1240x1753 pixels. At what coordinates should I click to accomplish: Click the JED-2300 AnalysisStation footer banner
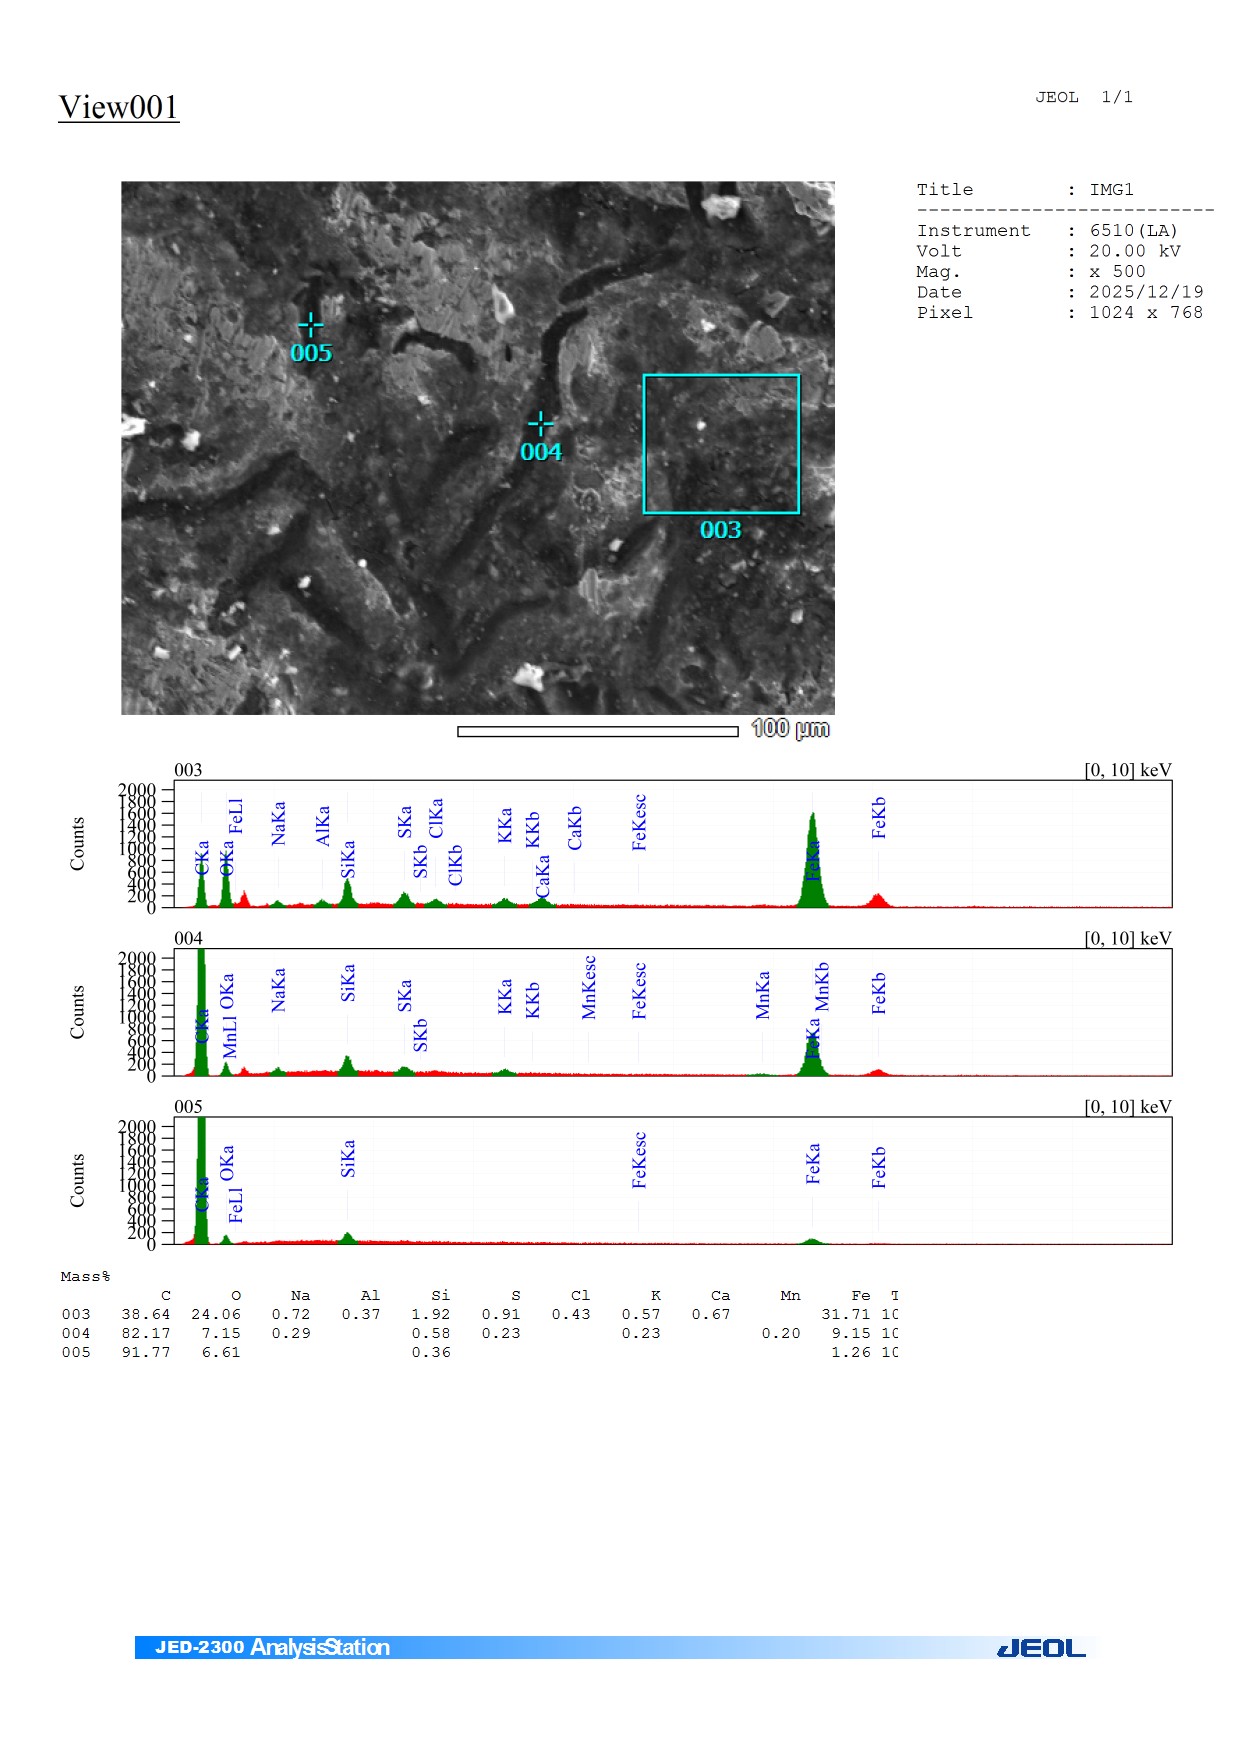(272, 1647)
